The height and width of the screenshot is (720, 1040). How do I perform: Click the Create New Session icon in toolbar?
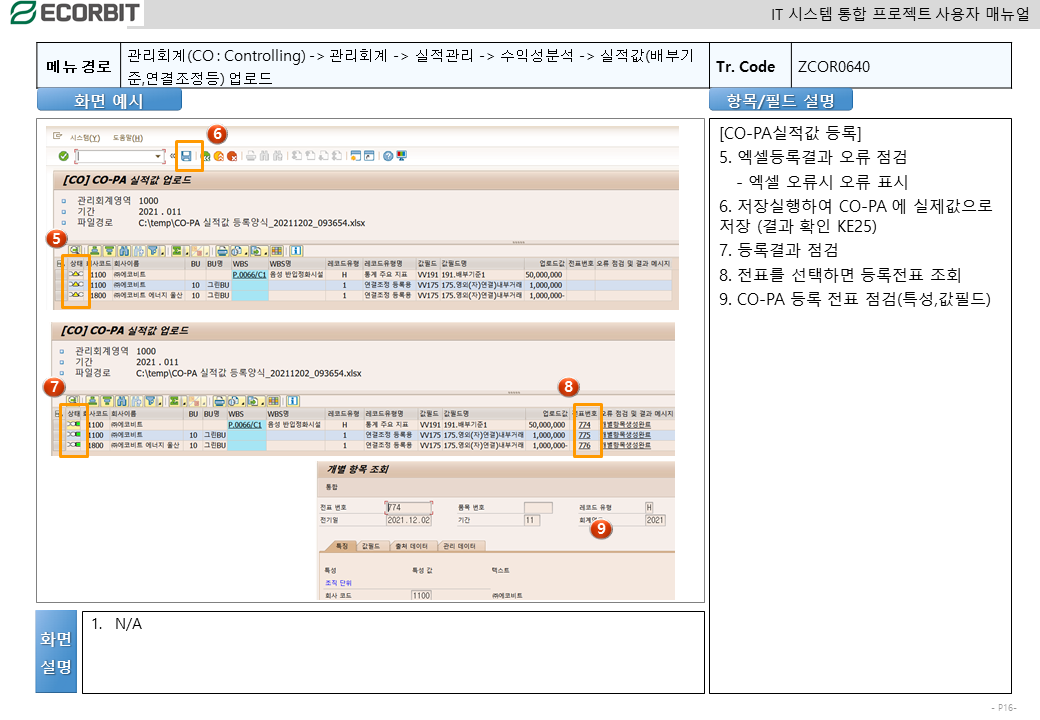pyautogui.click(x=356, y=156)
